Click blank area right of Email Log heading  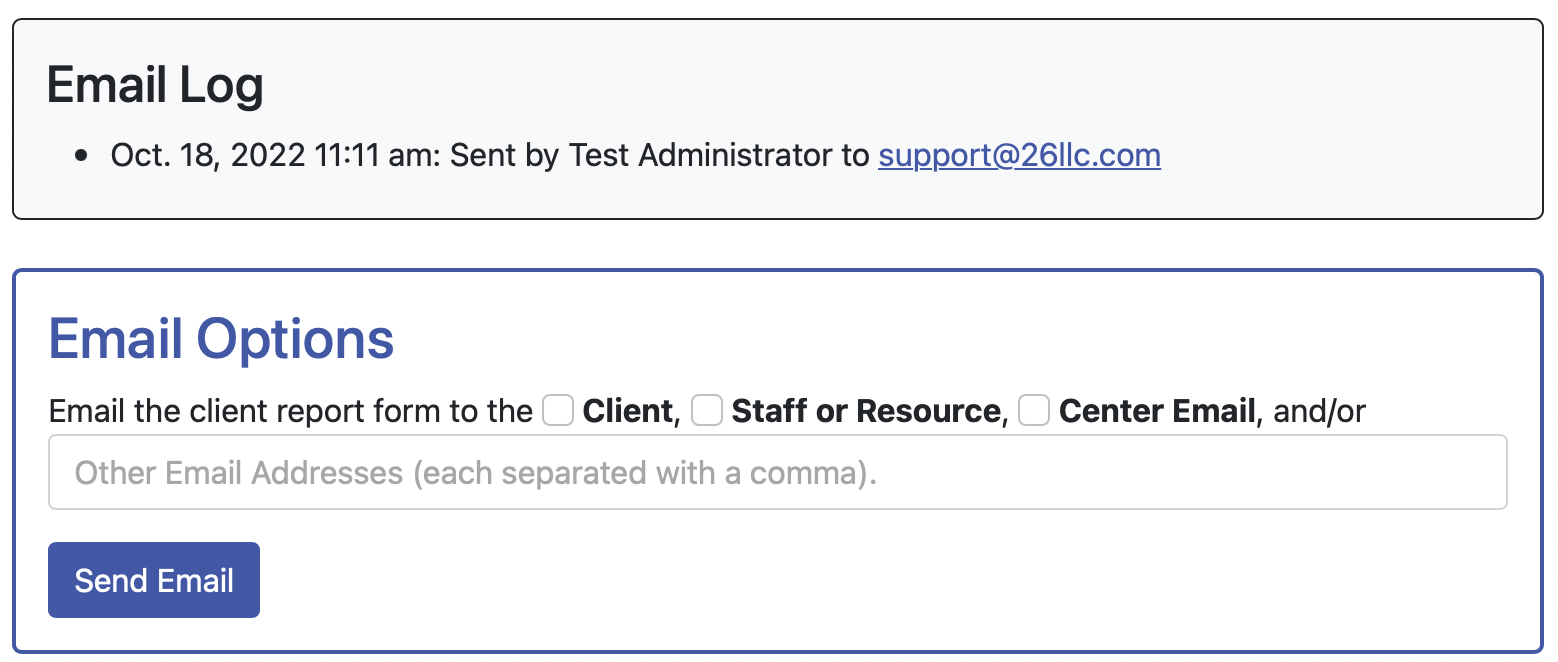coord(800,85)
